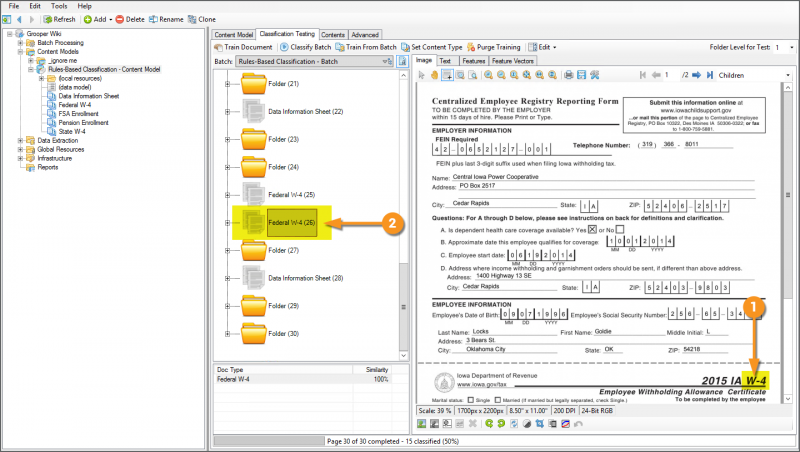Click the print icon in image toolbar
Viewport: 800px width, 452px height.
pos(568,75)
